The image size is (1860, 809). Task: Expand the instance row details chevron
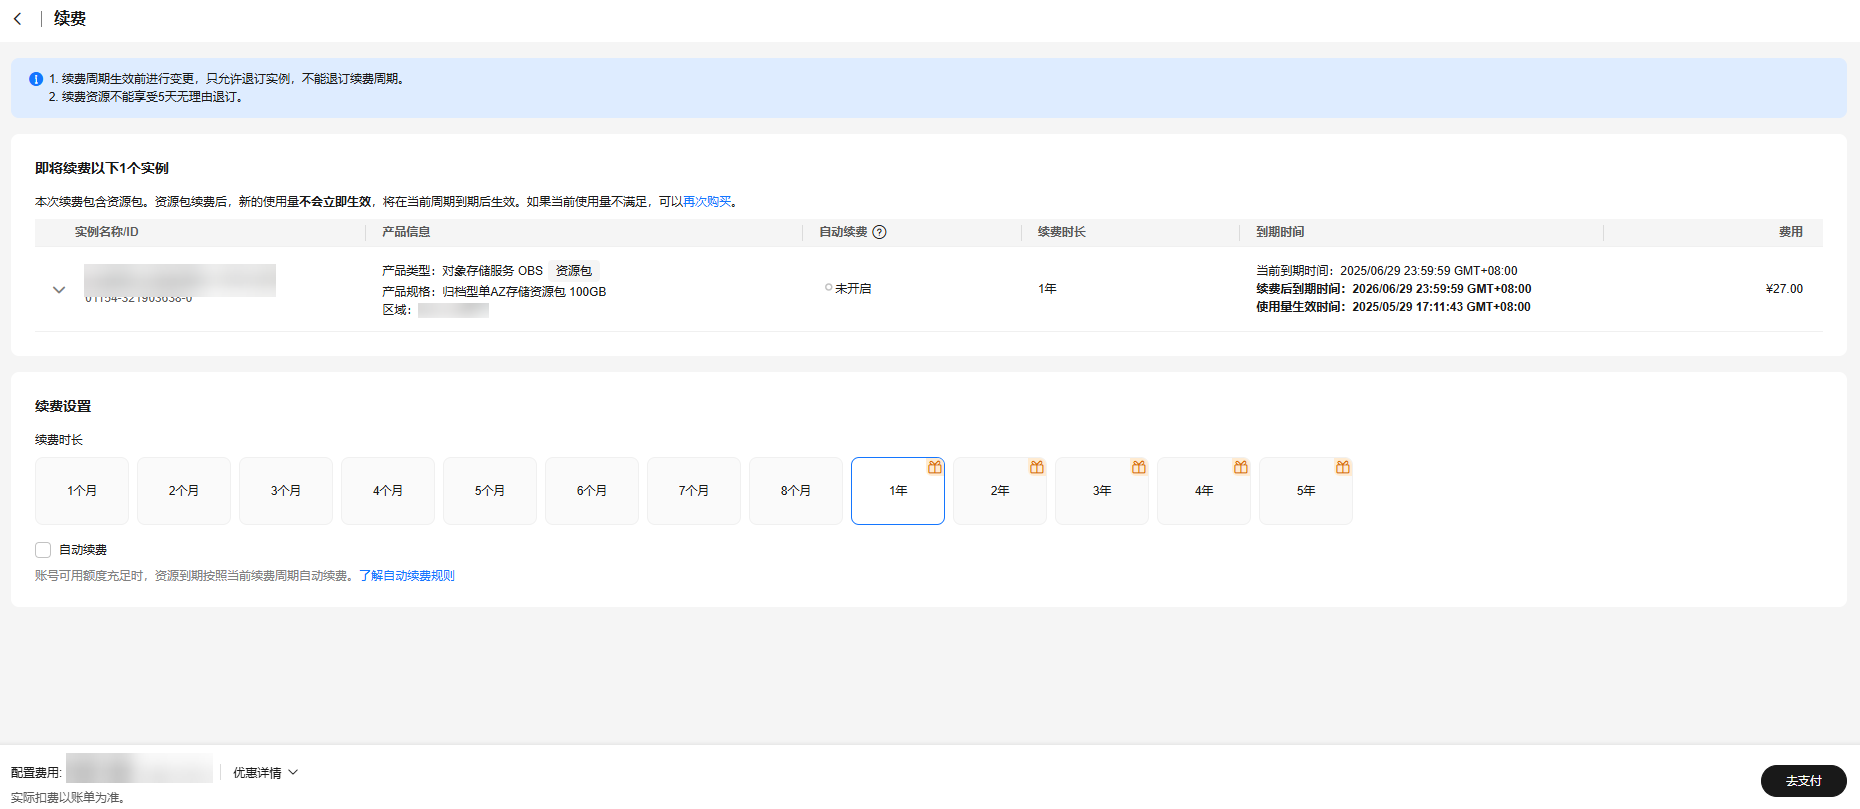(59, 290)
